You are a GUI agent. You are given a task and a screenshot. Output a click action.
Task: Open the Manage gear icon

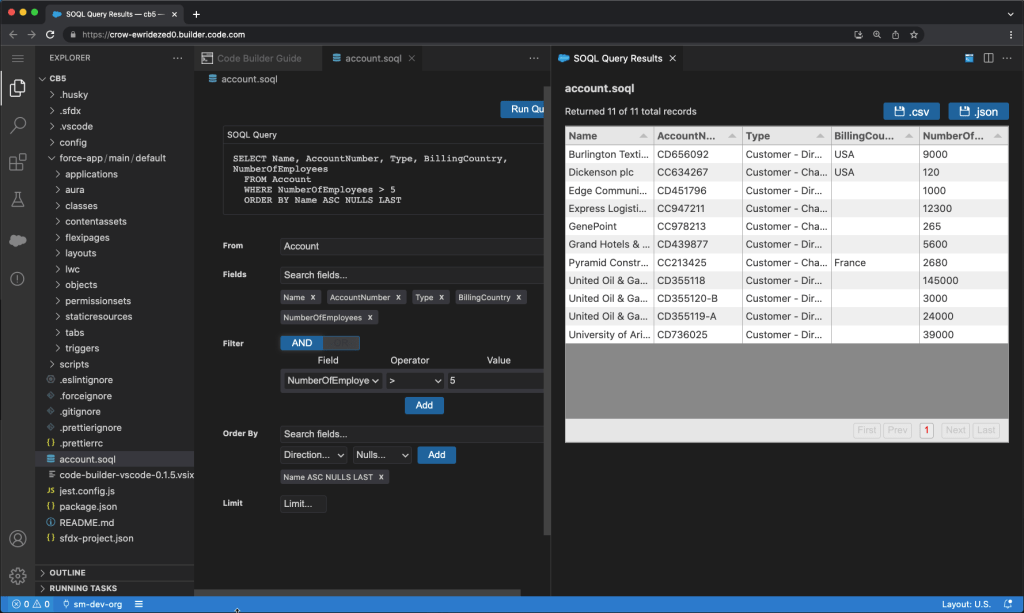15,575
